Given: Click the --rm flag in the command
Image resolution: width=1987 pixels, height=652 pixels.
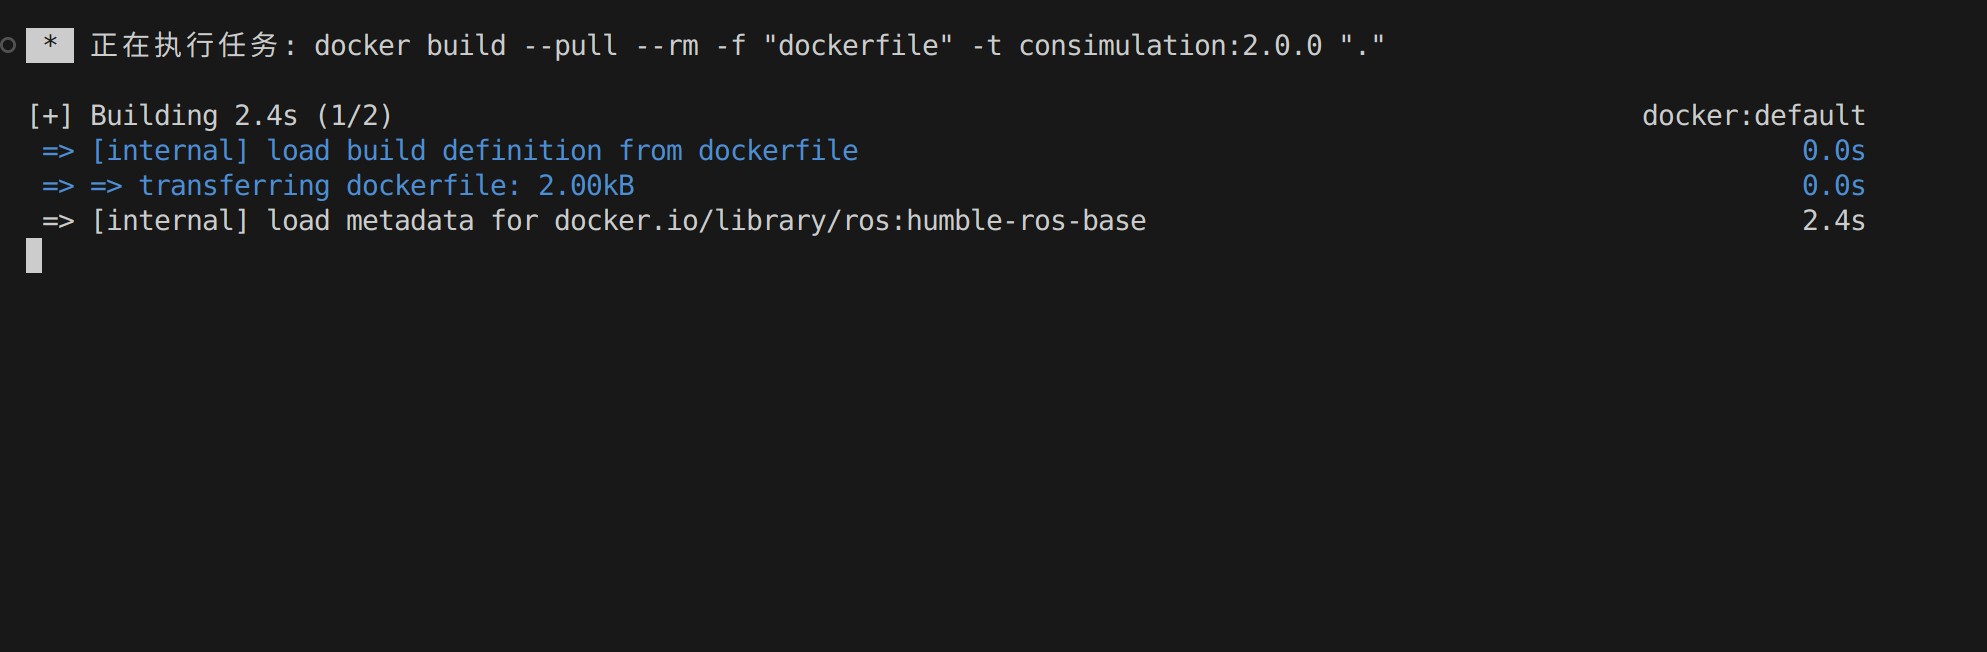Looking at the screenshot, I should (667, 46).
